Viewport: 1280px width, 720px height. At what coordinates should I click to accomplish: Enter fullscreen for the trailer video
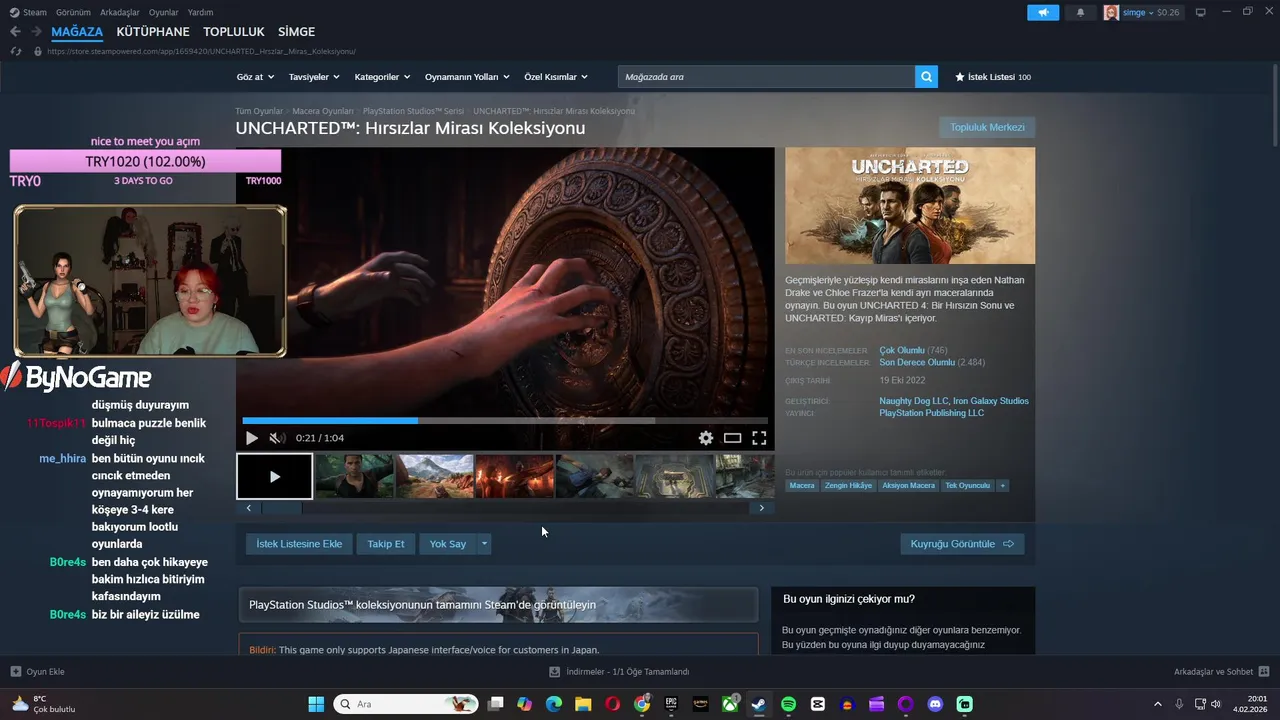tap(759, 438)
